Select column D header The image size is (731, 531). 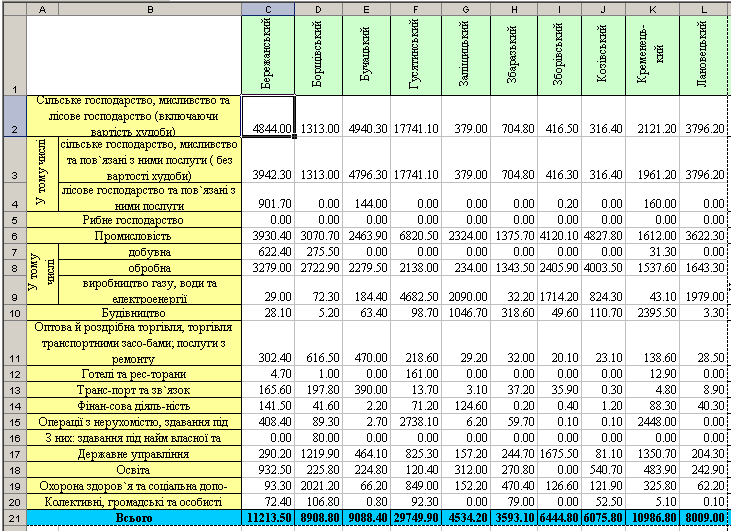[318, 9]
